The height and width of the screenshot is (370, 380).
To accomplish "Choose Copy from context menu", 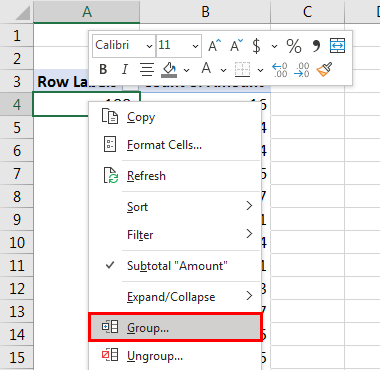I will pos(175,117).
